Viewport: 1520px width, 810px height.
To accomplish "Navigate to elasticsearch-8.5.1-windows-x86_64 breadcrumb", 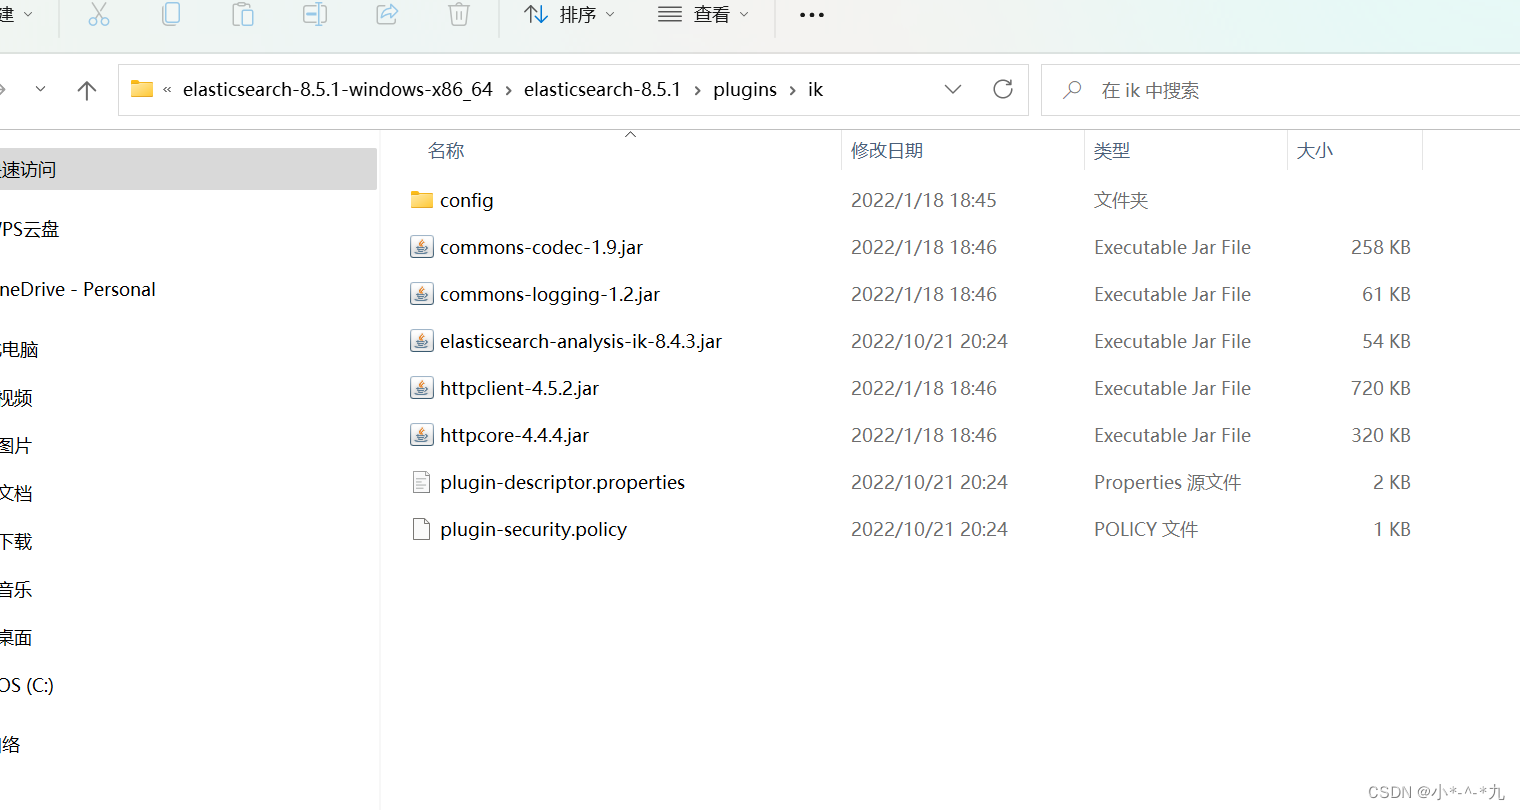I will 338,89.
